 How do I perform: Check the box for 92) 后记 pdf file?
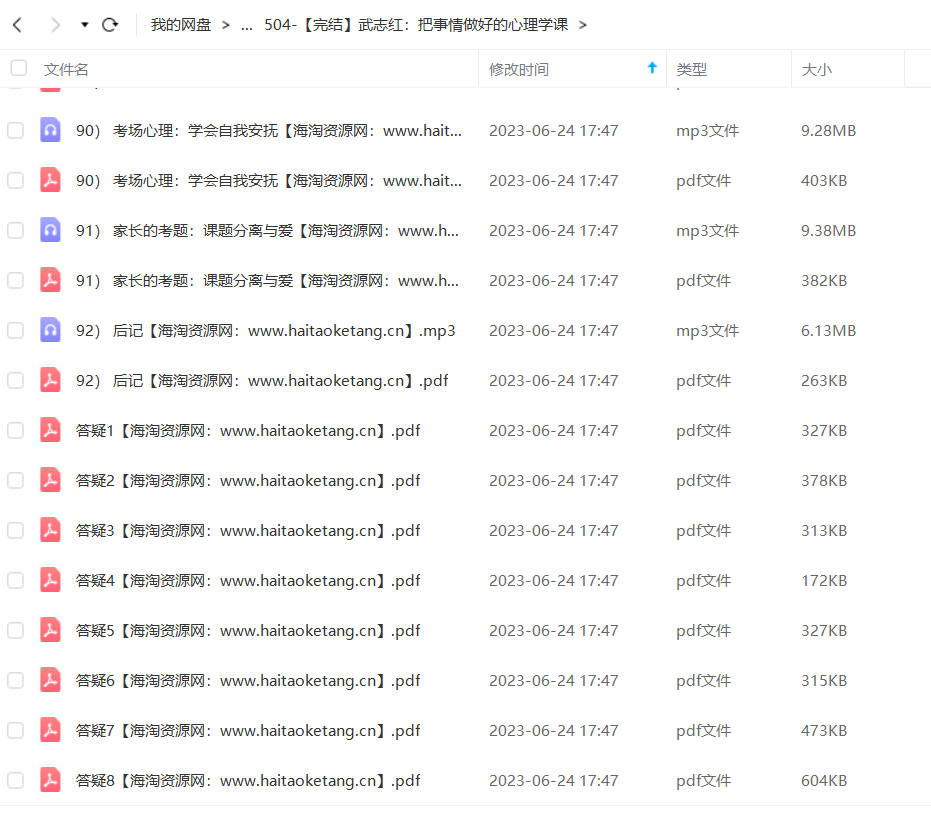(x=15, y=381)
